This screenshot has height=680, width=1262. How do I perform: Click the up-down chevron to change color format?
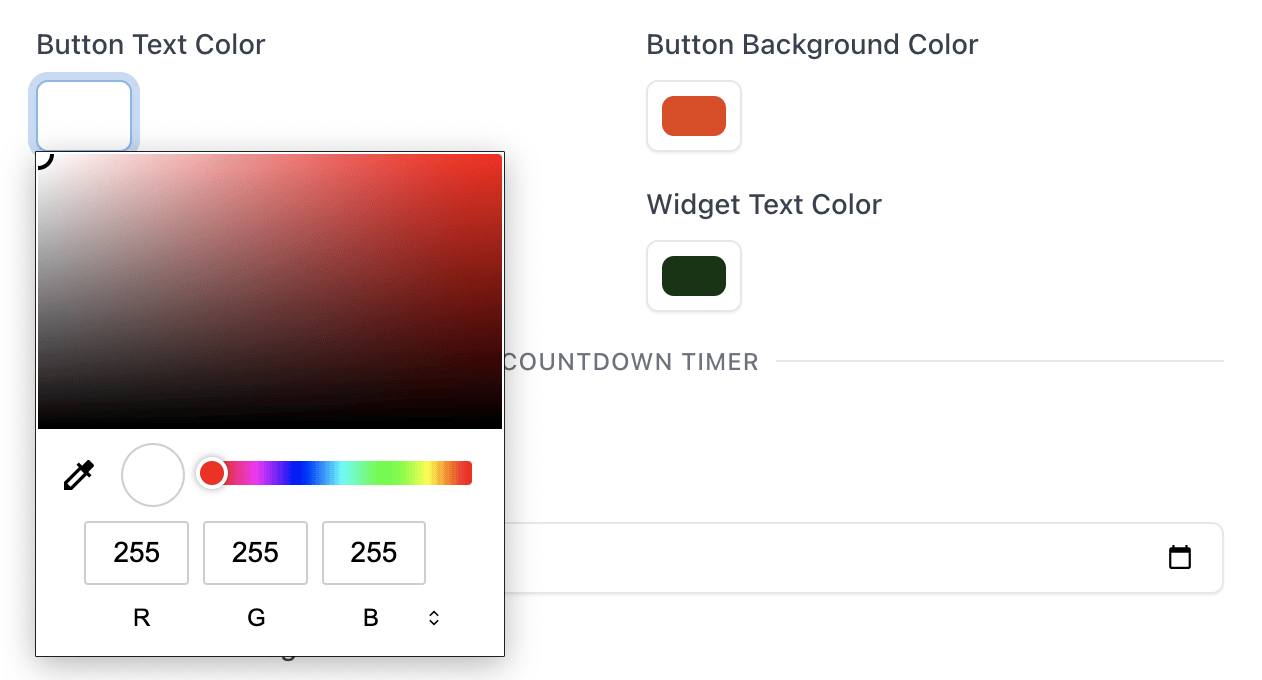point(434,617)
